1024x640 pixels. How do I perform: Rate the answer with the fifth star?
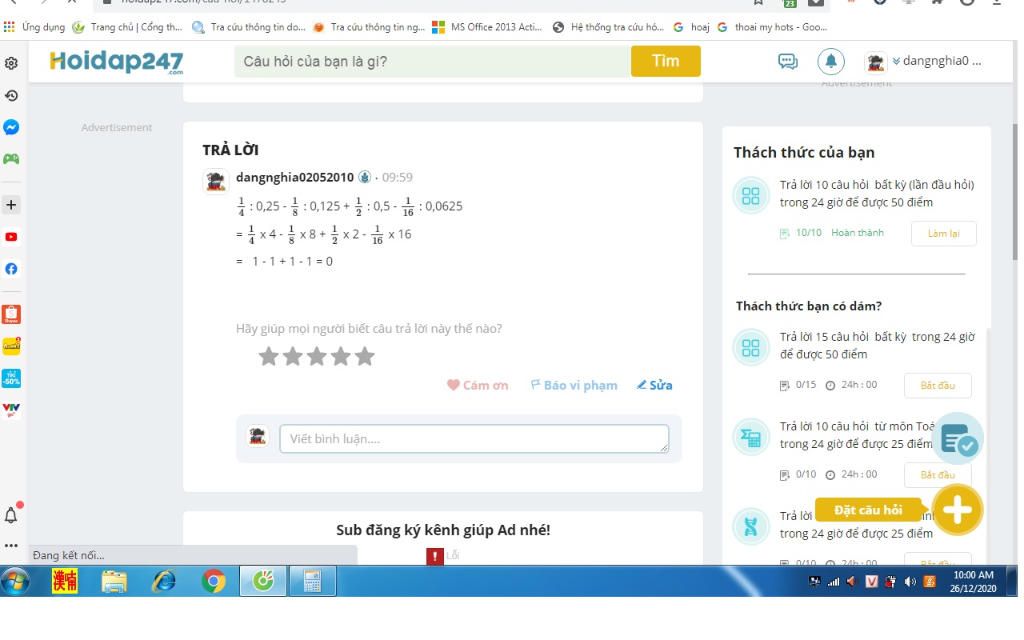pyautogui.click(x=364, y=357)
